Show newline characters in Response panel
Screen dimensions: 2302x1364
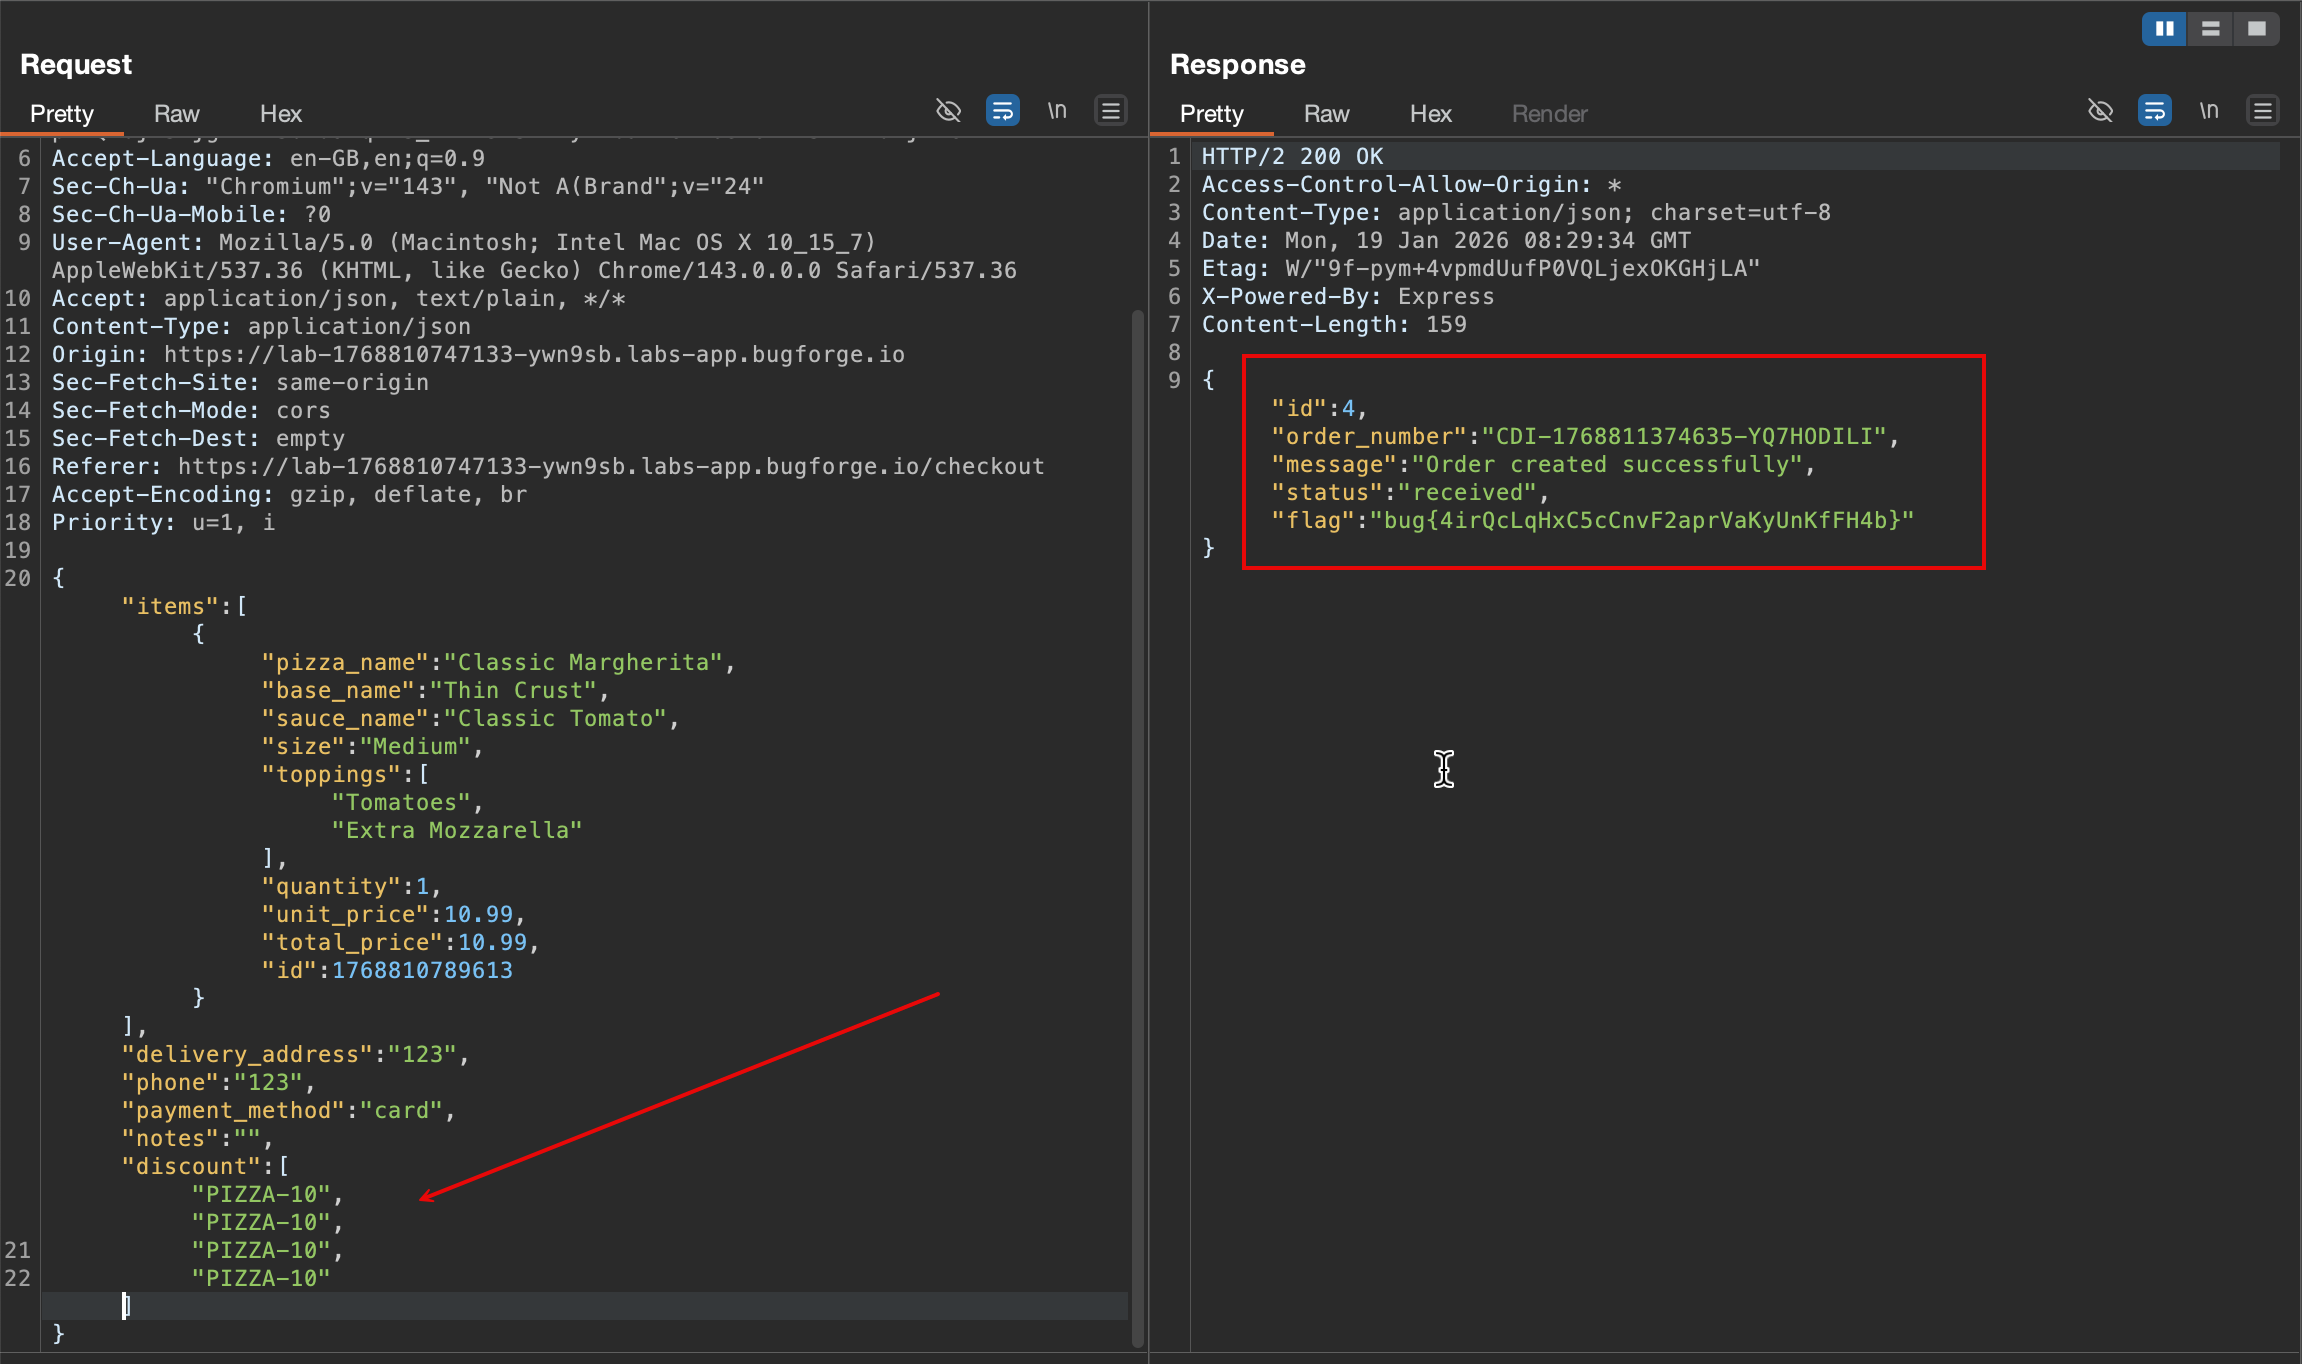pyautogui.click(x=2209, y=111)
